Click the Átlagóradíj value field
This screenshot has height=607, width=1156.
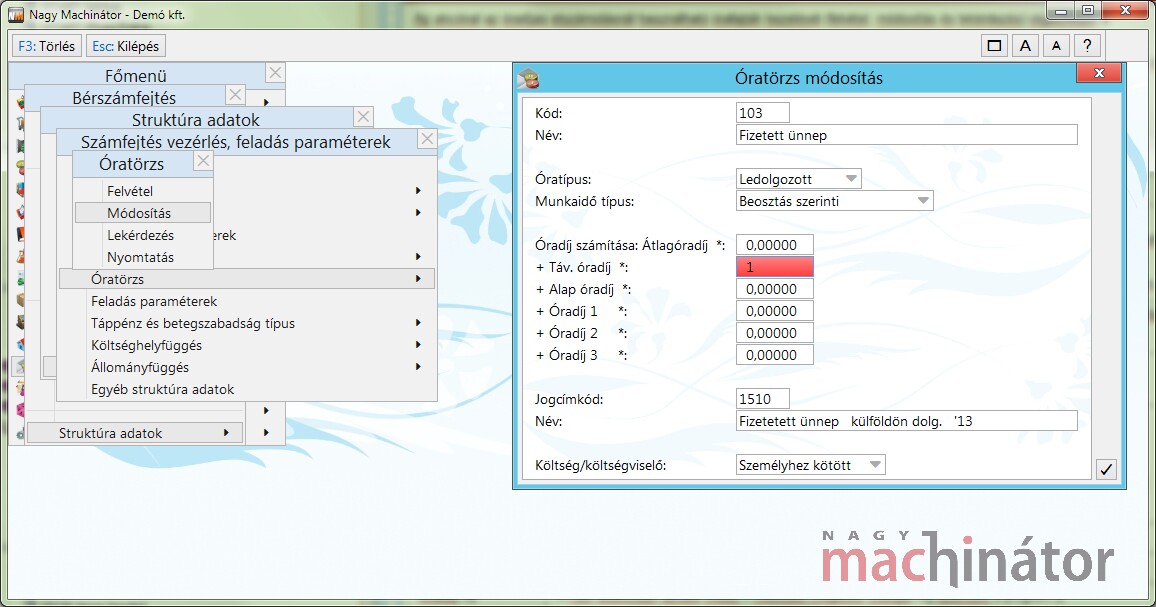tap(775, 245)
